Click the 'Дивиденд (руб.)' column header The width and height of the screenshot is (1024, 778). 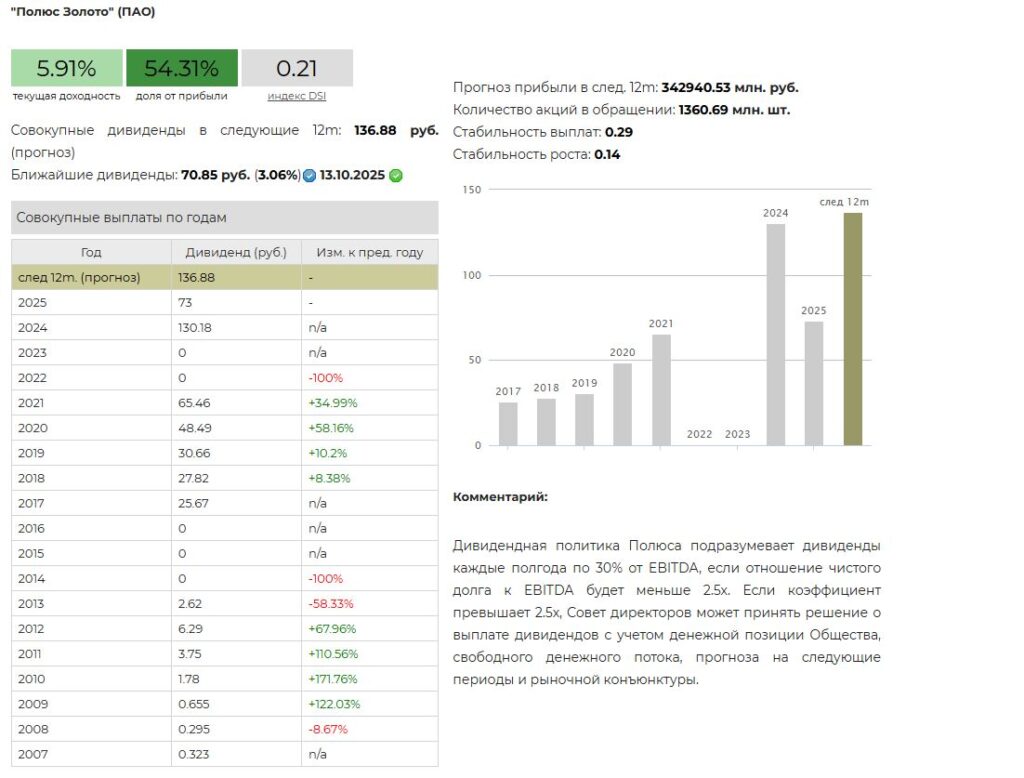coord(236,252)
